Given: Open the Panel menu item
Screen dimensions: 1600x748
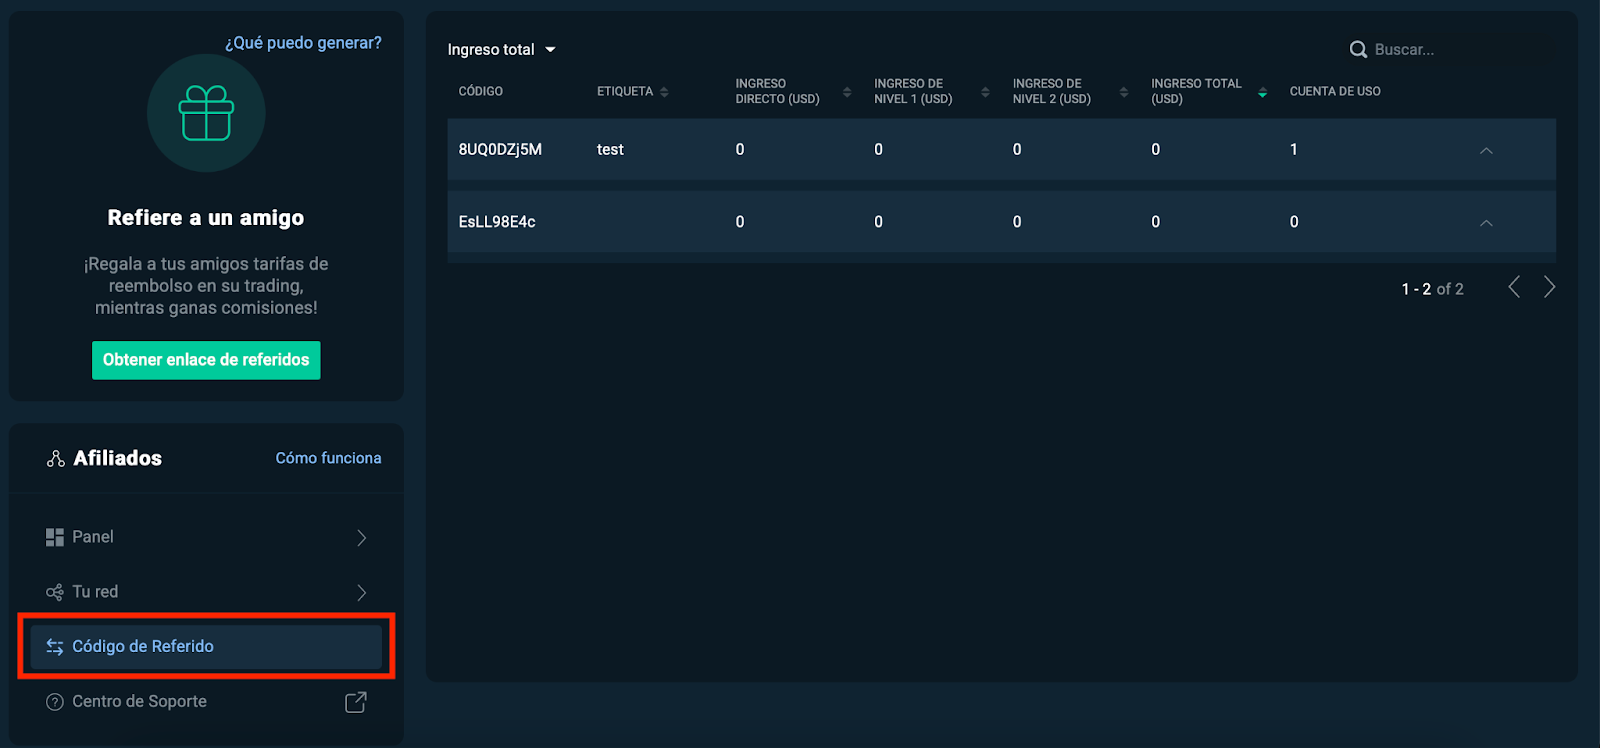Looking at the screenshot, I should 206,537.
